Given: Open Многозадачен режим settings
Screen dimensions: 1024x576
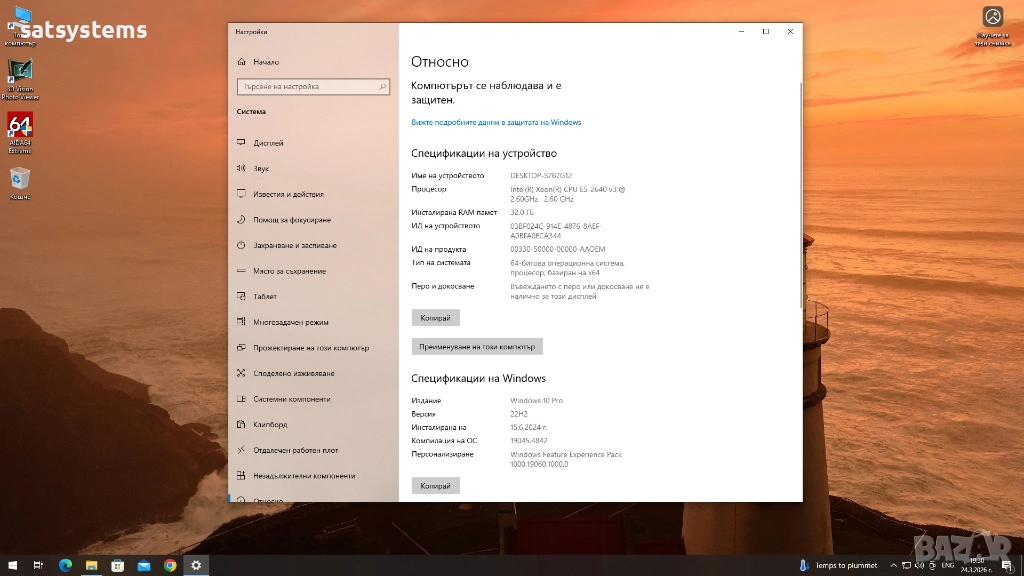Looking at the screenshot, I should click(290, 322).
